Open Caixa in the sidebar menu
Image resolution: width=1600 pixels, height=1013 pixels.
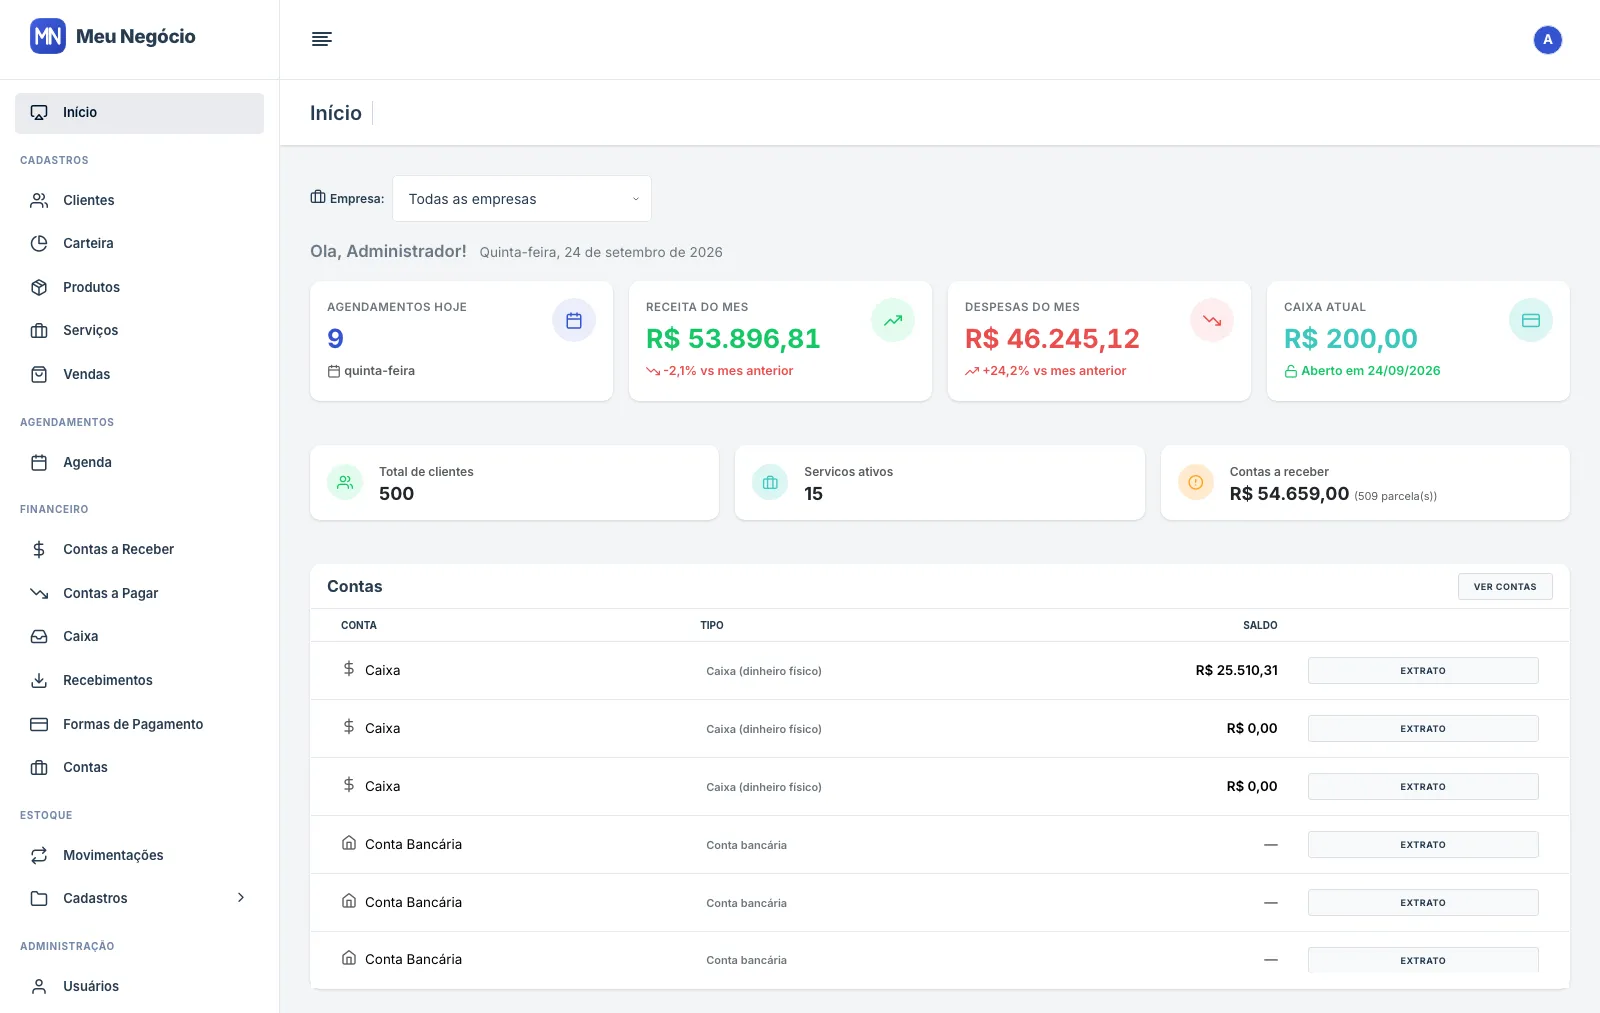(x=139, y=636)
